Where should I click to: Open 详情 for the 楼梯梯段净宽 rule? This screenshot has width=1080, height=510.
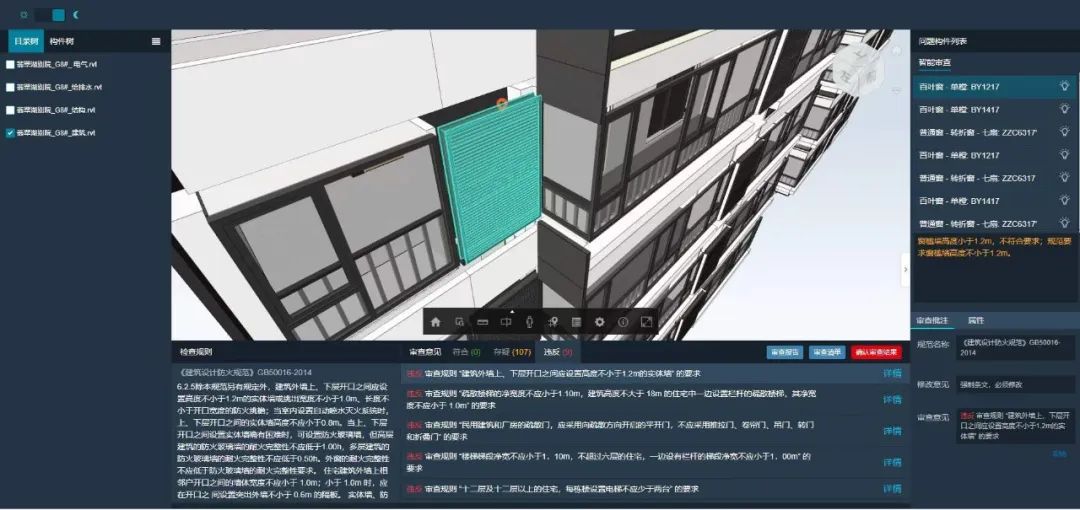[x=892, y=462]
